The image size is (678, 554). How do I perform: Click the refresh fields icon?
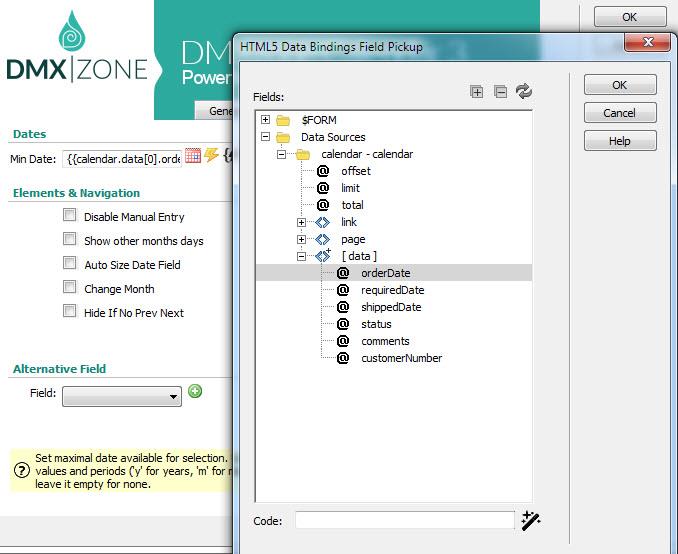(524, 92)
